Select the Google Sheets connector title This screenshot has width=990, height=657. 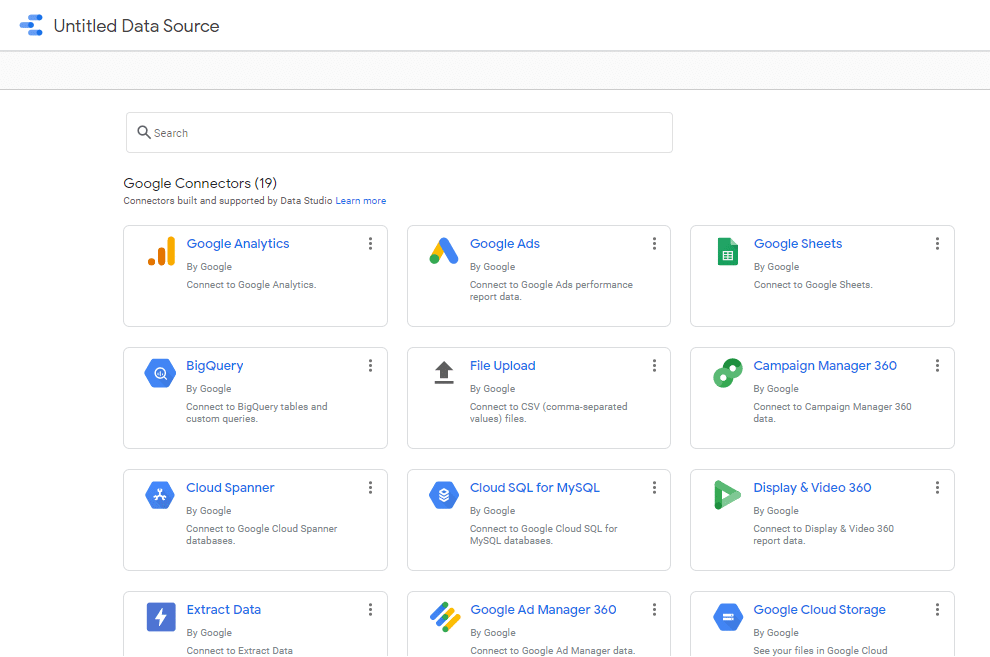(797, 244)
